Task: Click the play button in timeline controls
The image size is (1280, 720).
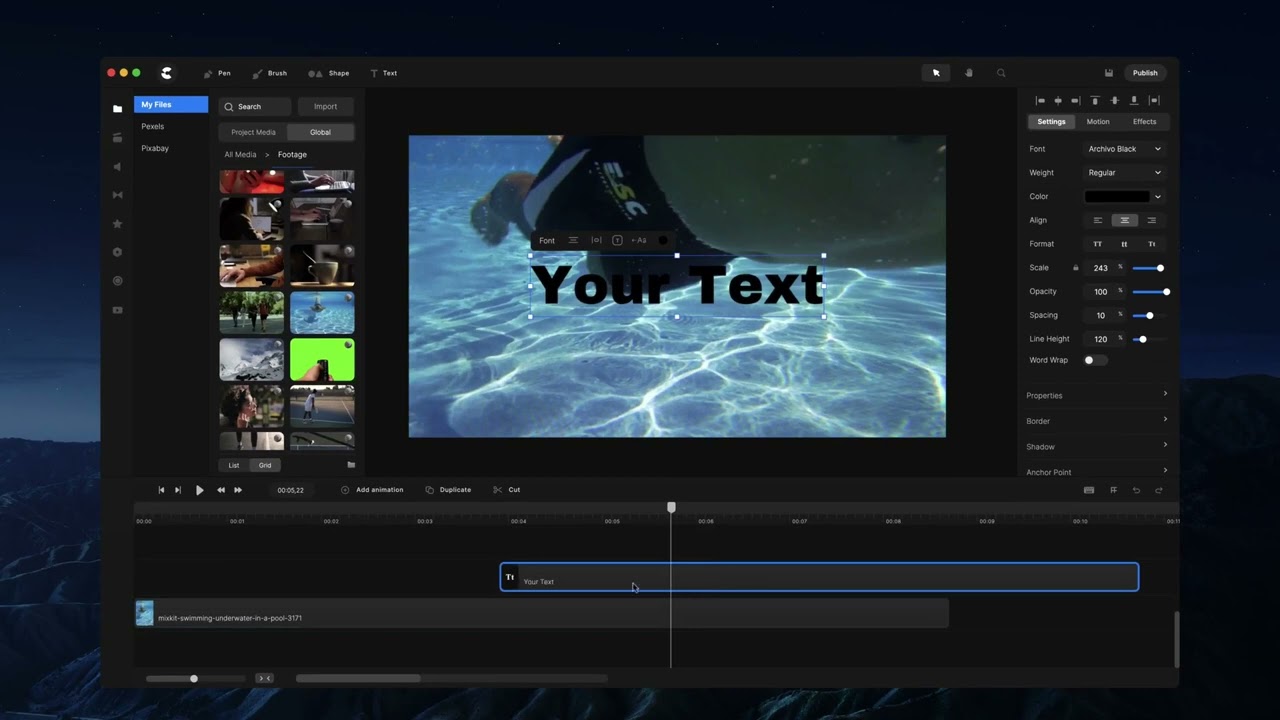Action: coord(199,490)
